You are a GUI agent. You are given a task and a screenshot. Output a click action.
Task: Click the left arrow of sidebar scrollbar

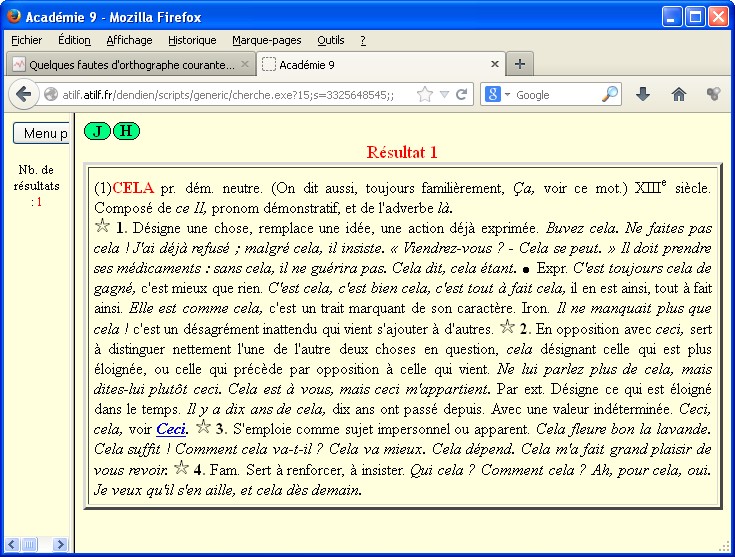(x=12, y=544)
